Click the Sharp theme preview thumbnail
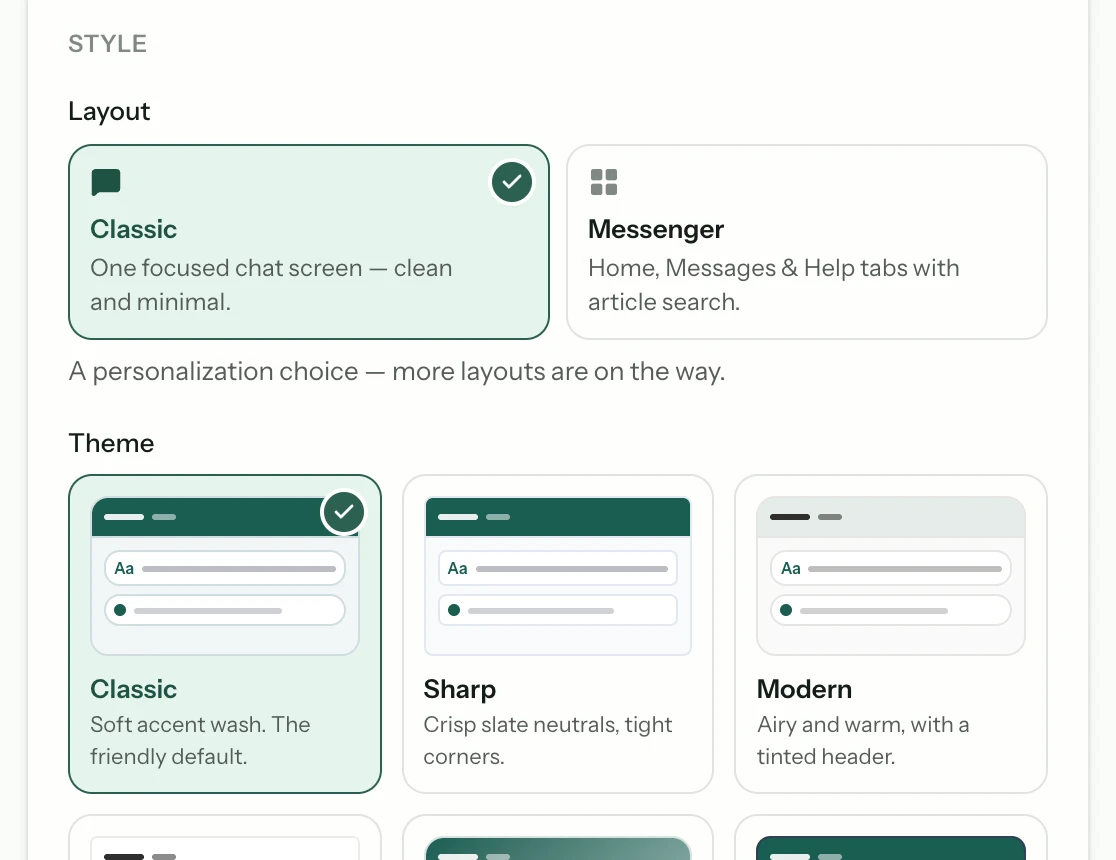This screenshot has height=860, width=1116. click(x=558, y=576)
